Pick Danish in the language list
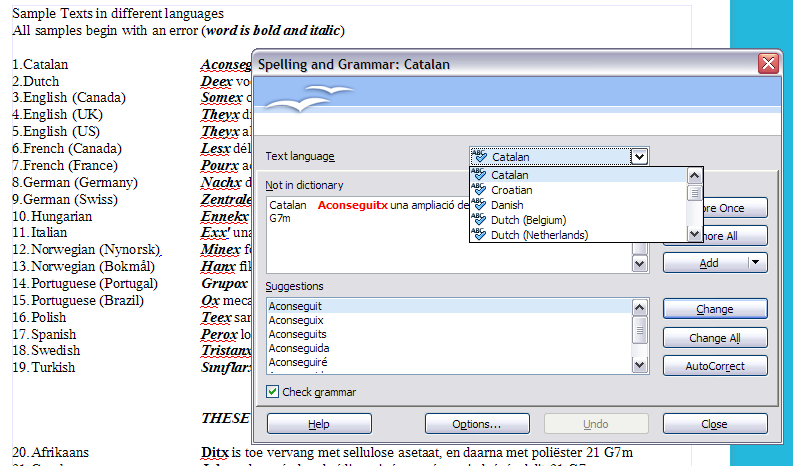This screenshot has height=466, width=793. pos(507,205)
